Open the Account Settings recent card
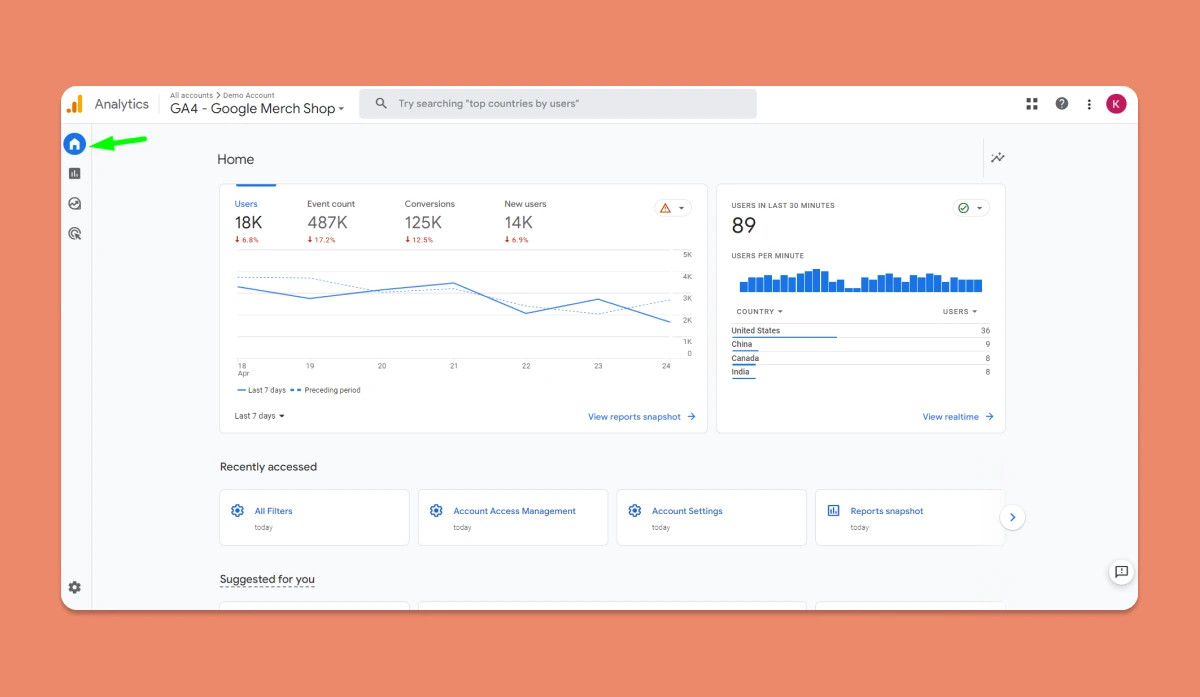 pyautogui.click(x=712, y=517)
